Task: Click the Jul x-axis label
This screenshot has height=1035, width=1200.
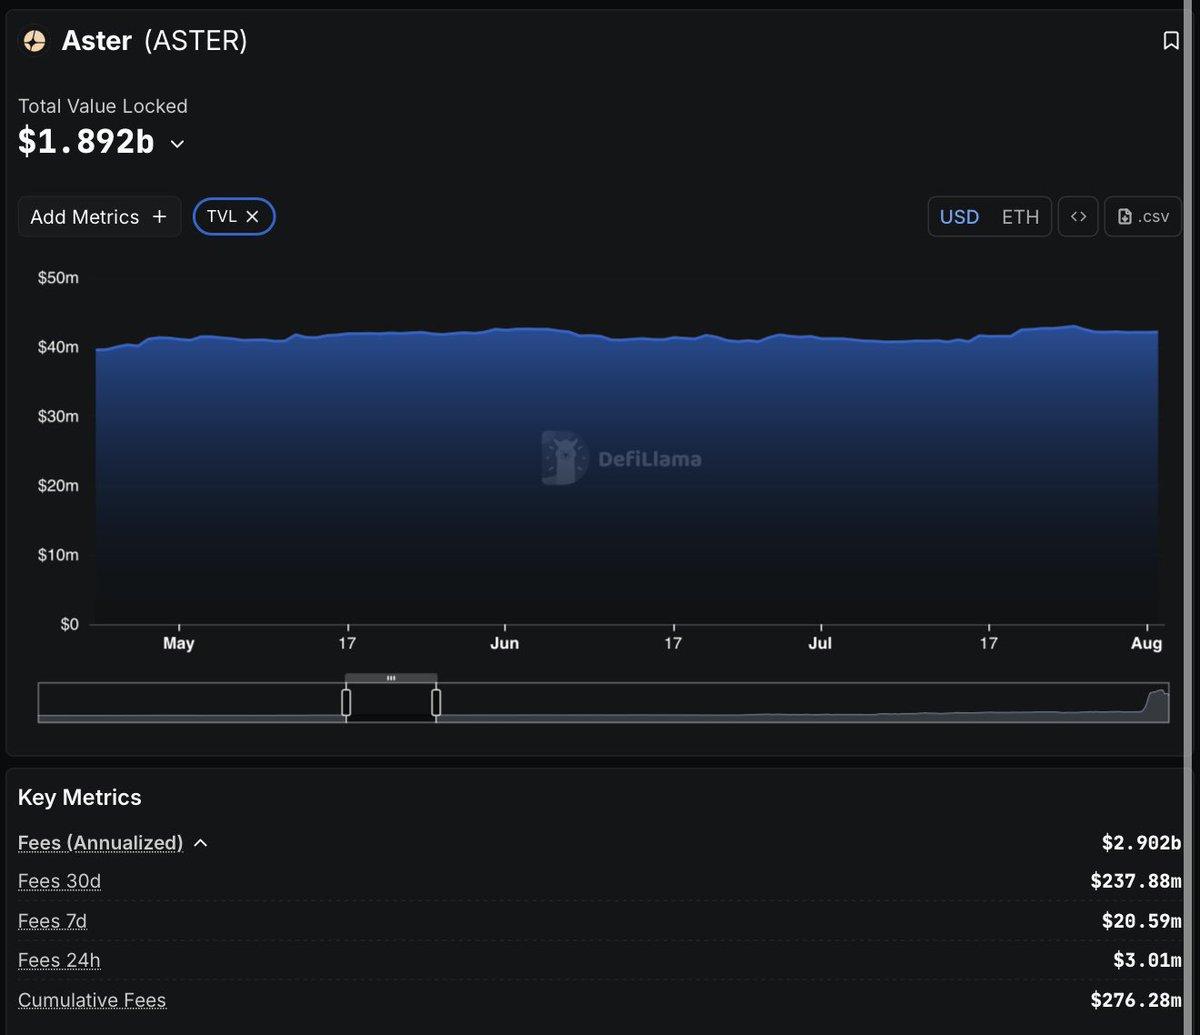Action: pyautogui.click(x=820, y=643)
